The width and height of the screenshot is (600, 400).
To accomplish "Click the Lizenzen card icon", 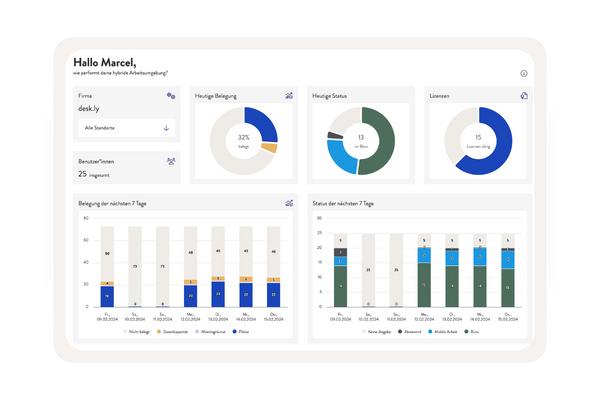I will 524,96.
